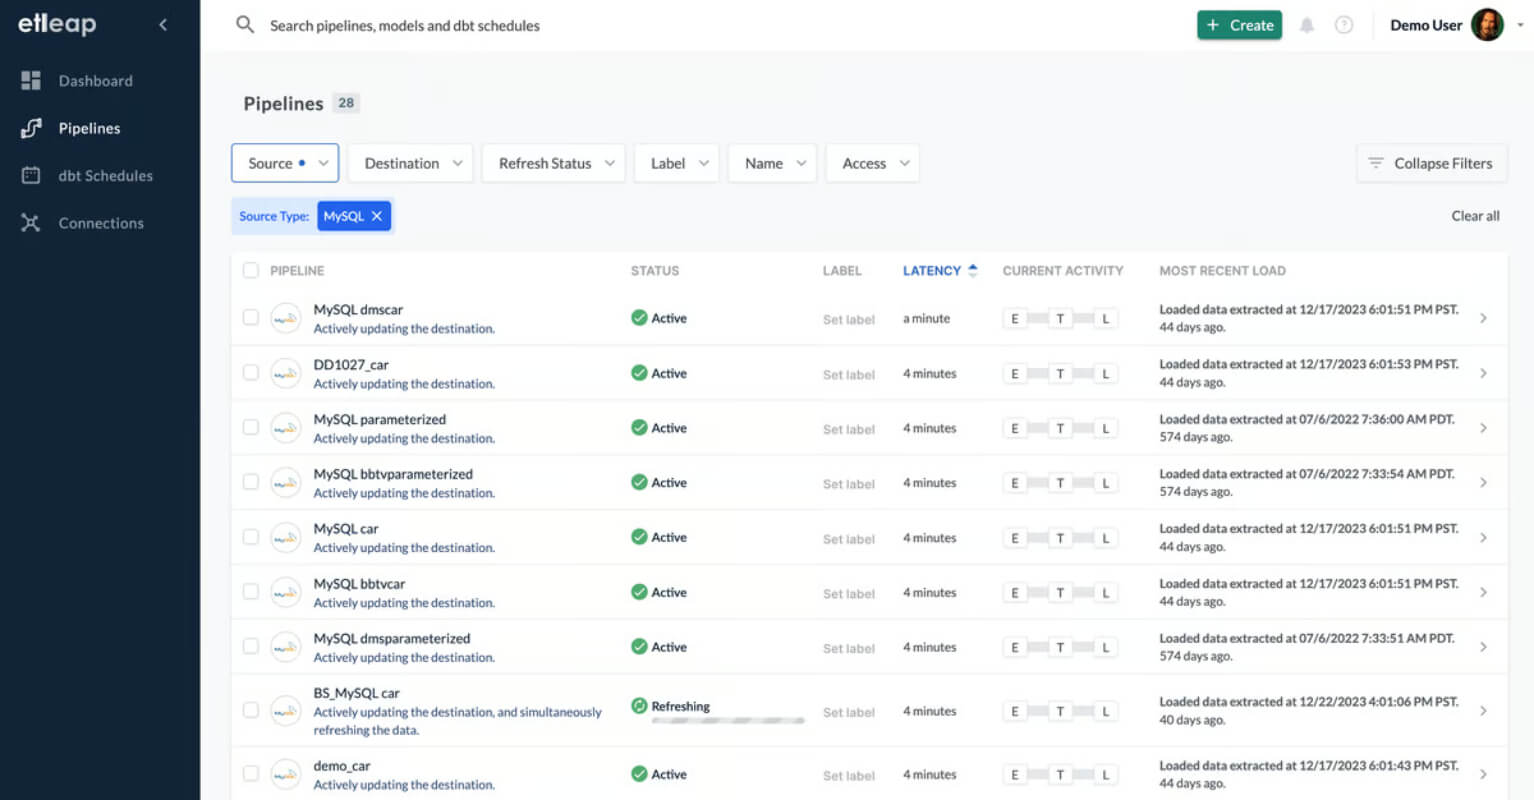Open demo_car details via row chevron

click(1483, 774)
